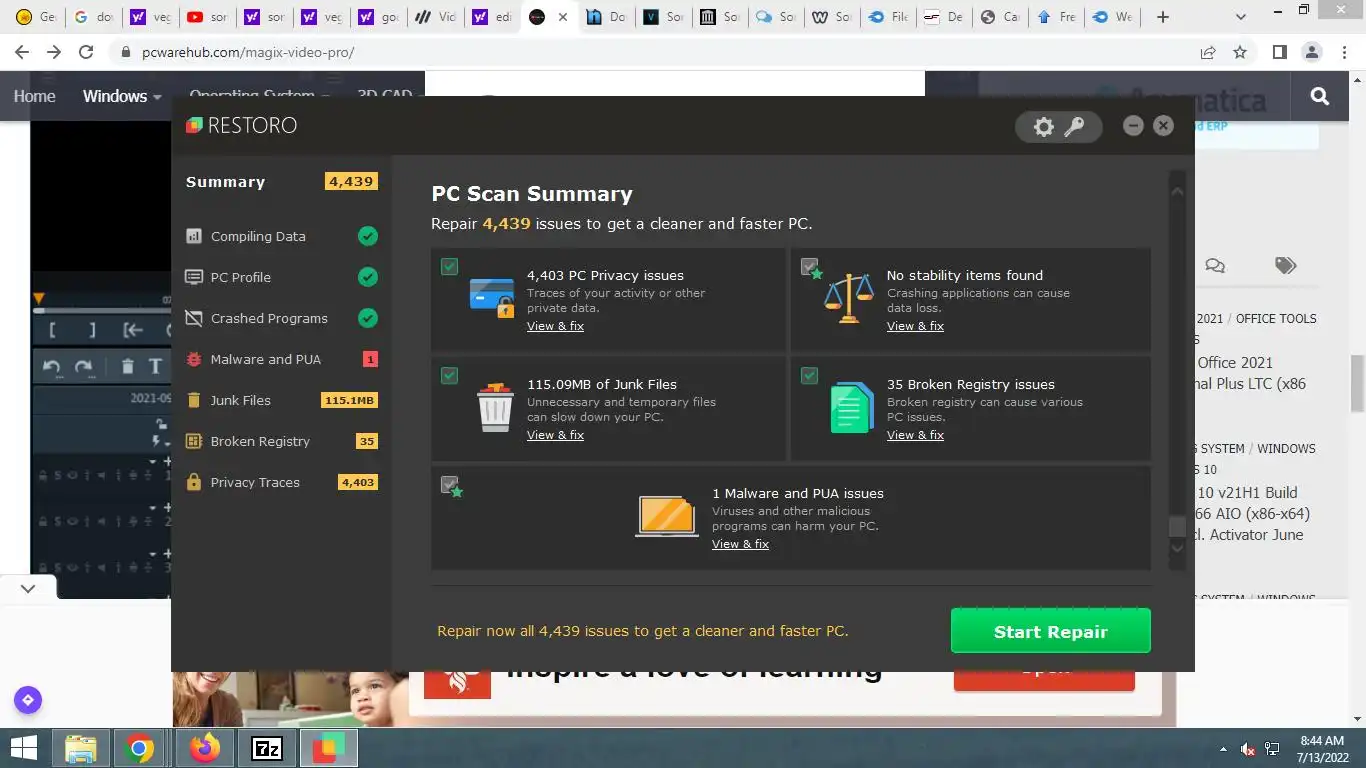
Task: Switch to the Wikipedia tab
Action: tap(834, 17)
